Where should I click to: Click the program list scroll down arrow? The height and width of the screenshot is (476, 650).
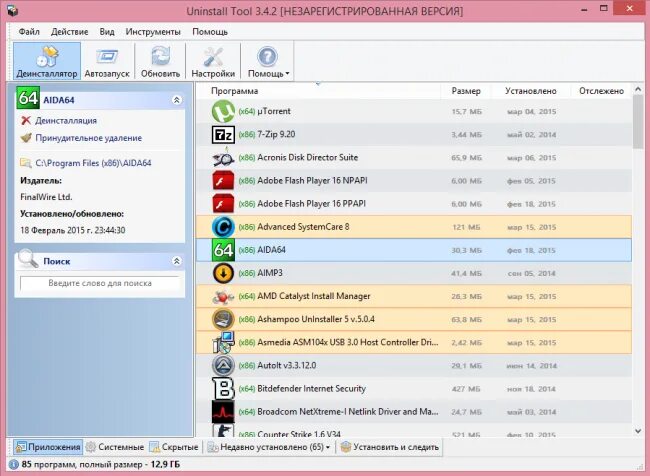pos(638,431)
